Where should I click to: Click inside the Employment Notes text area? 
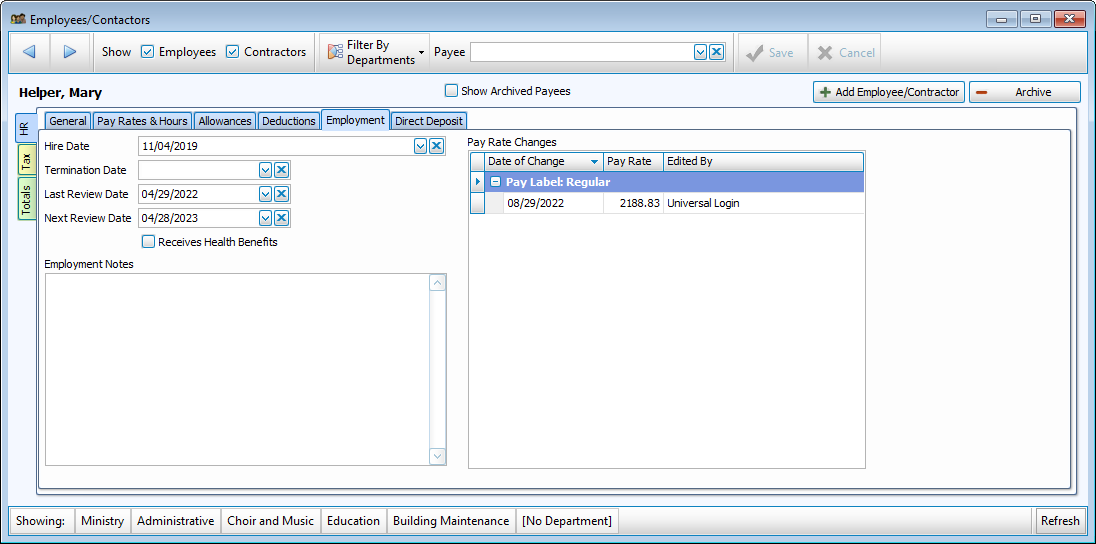(236, 368)
